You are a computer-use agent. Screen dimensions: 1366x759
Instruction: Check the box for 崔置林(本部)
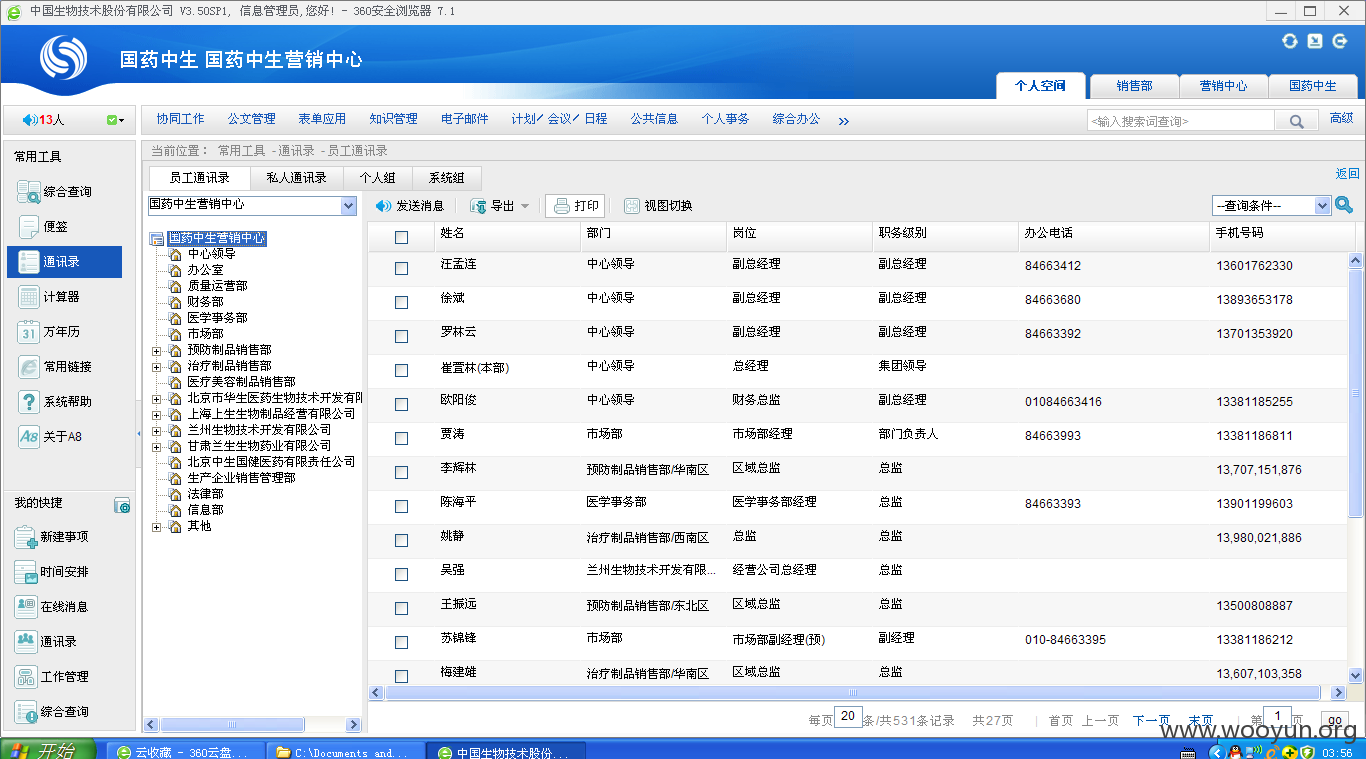click(x=401, y=370)
